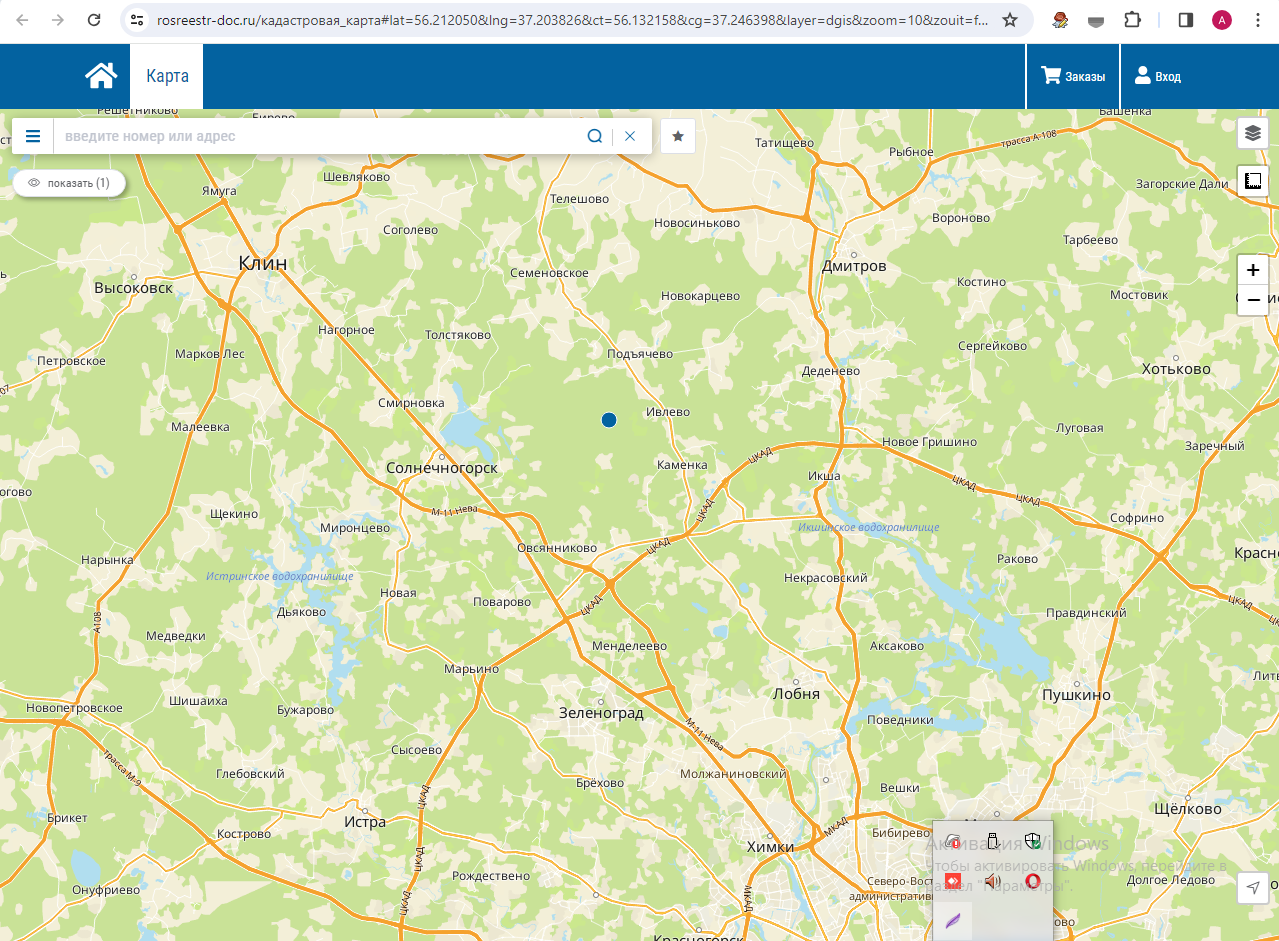Click the purple feather tray icon
1279x941 pixels.
[x=952, y=920]
